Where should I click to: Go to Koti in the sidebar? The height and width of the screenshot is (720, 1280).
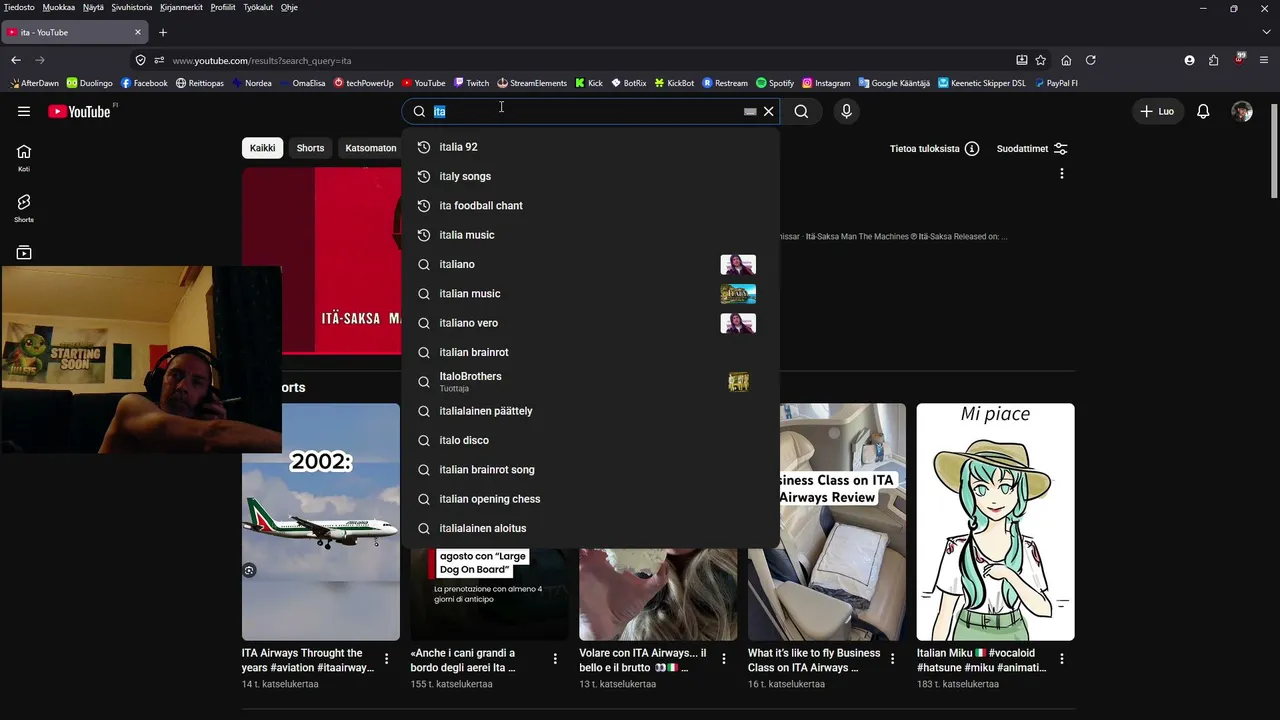click(24, 157)
